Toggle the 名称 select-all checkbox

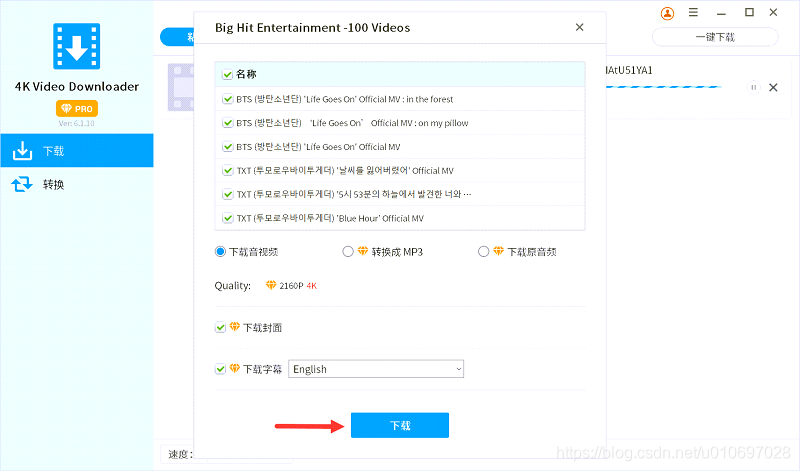[228, 75]
